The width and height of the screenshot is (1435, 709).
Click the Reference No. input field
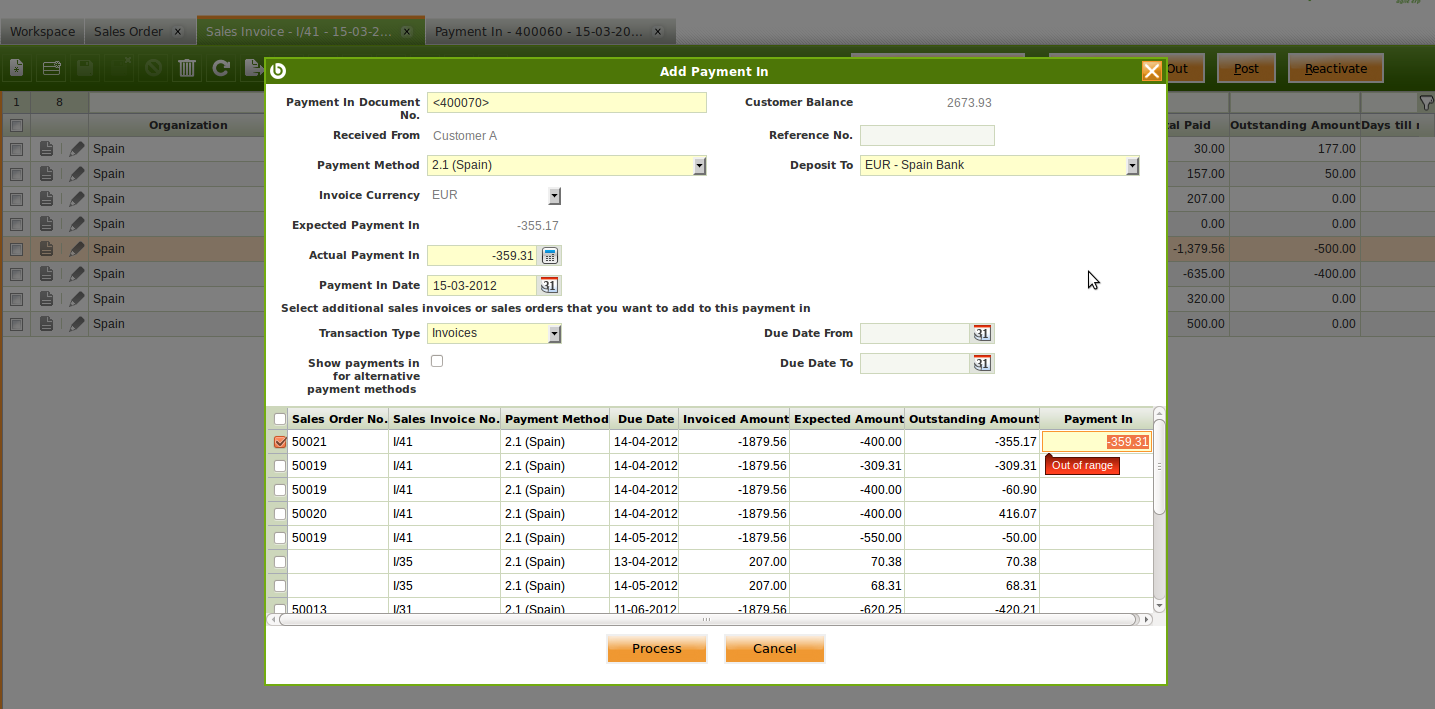(x=927, y=136)
